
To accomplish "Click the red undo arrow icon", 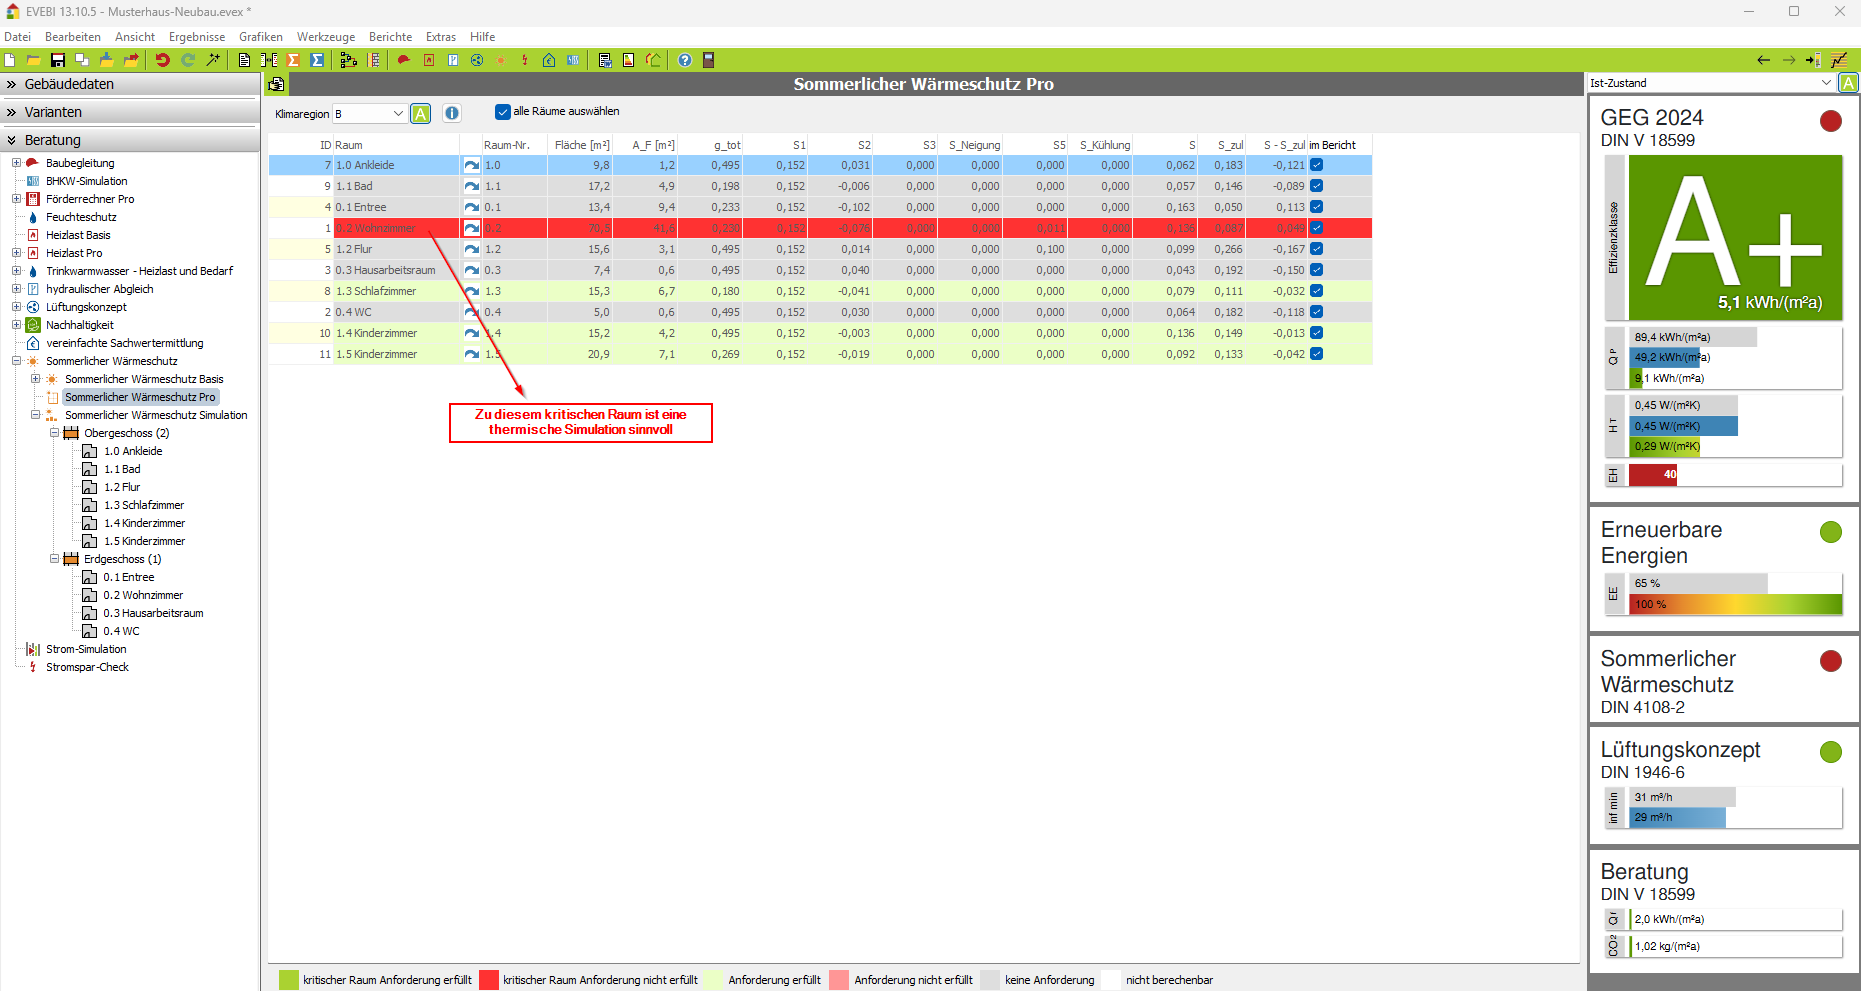I will point(162,60).
